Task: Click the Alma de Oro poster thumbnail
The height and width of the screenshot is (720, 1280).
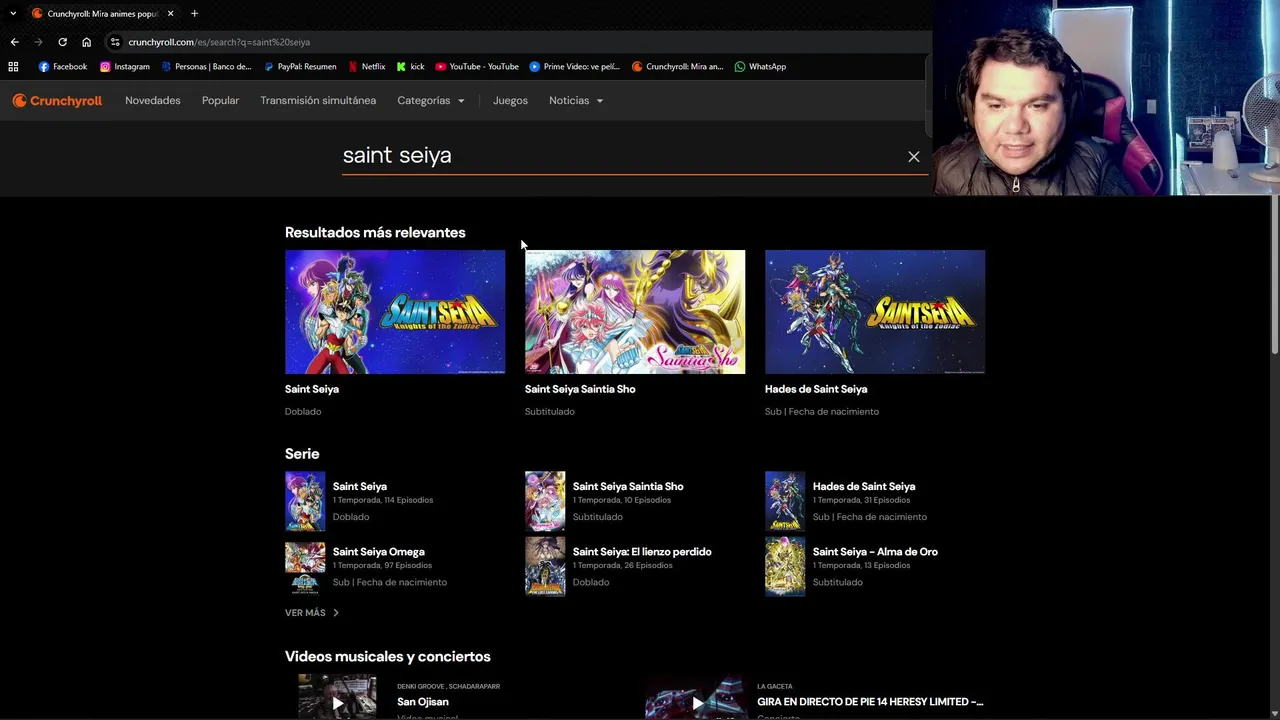Action: pyautogui.click(x=785, y=567)
